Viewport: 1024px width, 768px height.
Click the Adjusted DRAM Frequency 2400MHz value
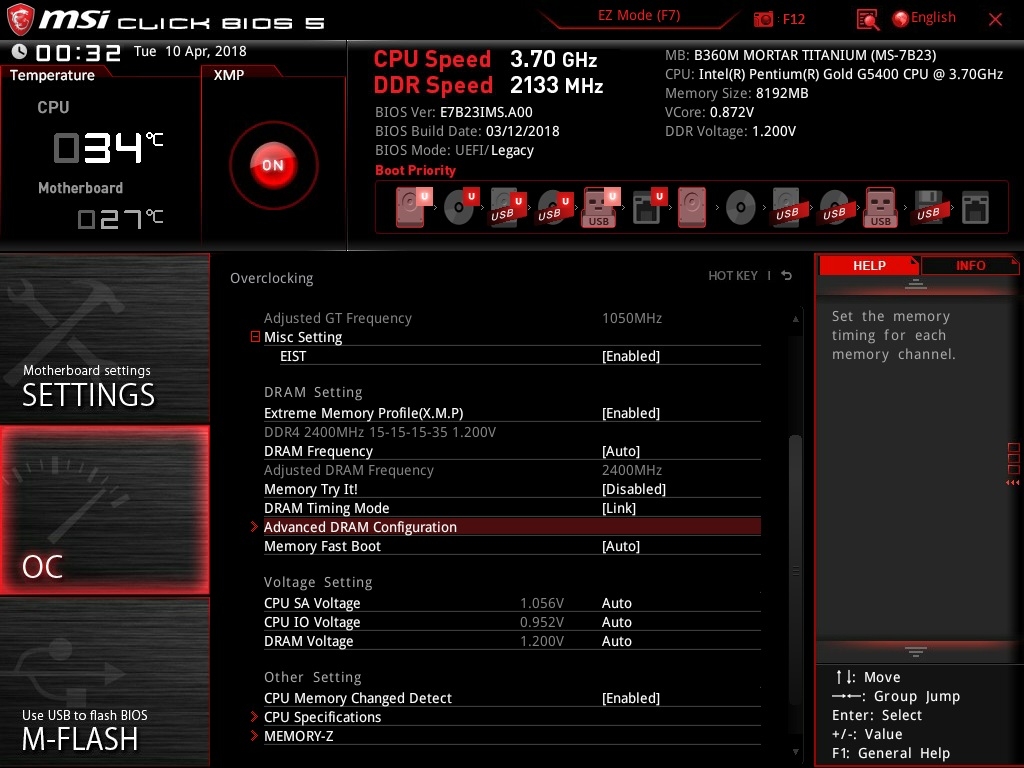pyautogui.click(x=632, y=470)
